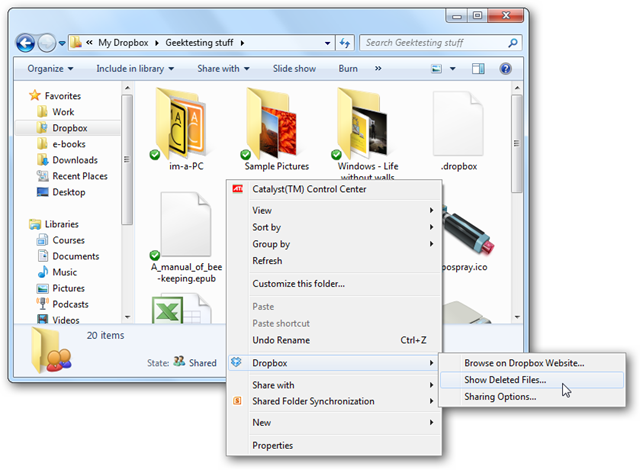Viewport: 640px width, 470px height.
Task: Click the refresh button beside address bar
Action: point(345,43)
